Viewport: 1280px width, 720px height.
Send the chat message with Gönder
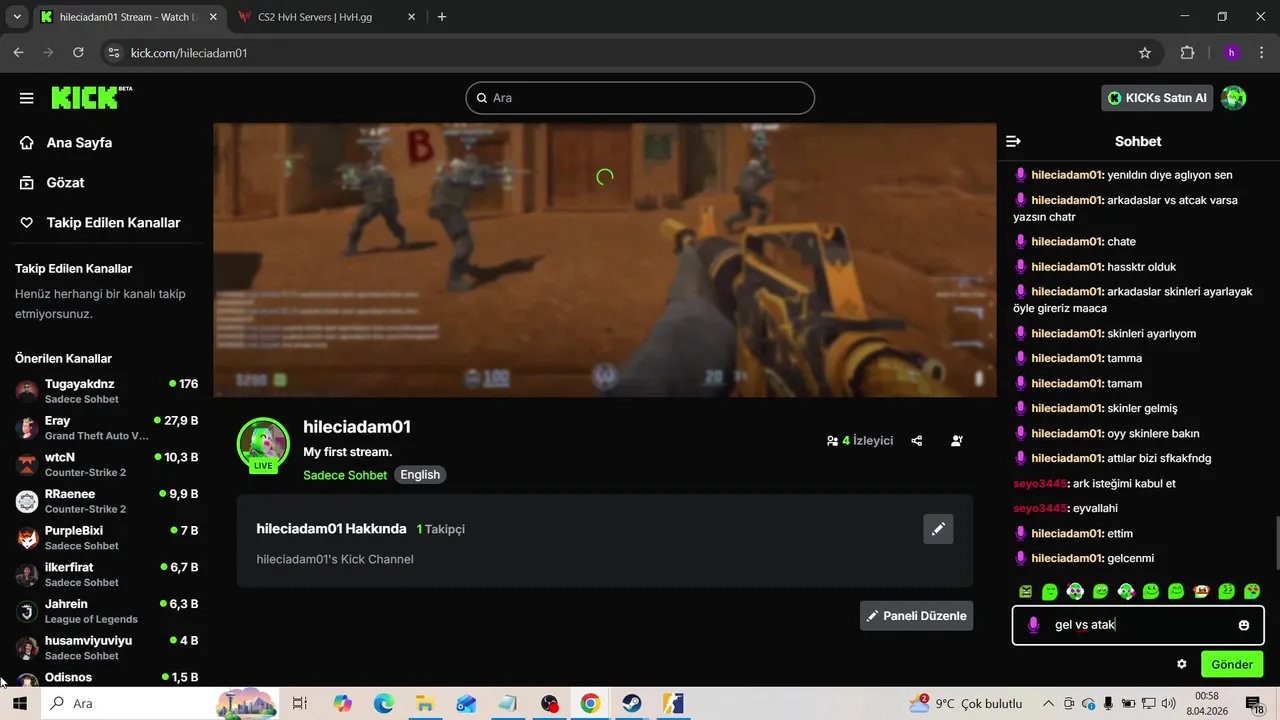coord(1232,664)
